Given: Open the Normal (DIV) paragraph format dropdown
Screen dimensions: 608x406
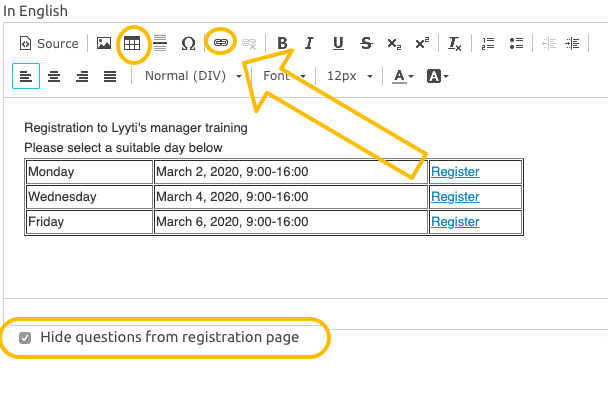Looking at the screenshot, I should coord(193,76).
